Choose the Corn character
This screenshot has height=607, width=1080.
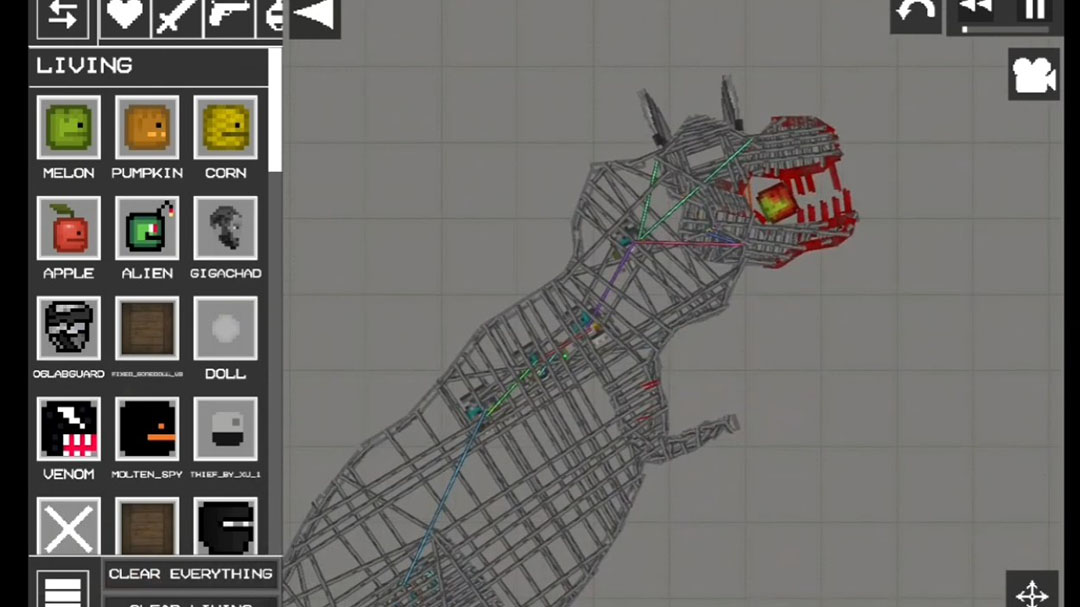point(225,127)
